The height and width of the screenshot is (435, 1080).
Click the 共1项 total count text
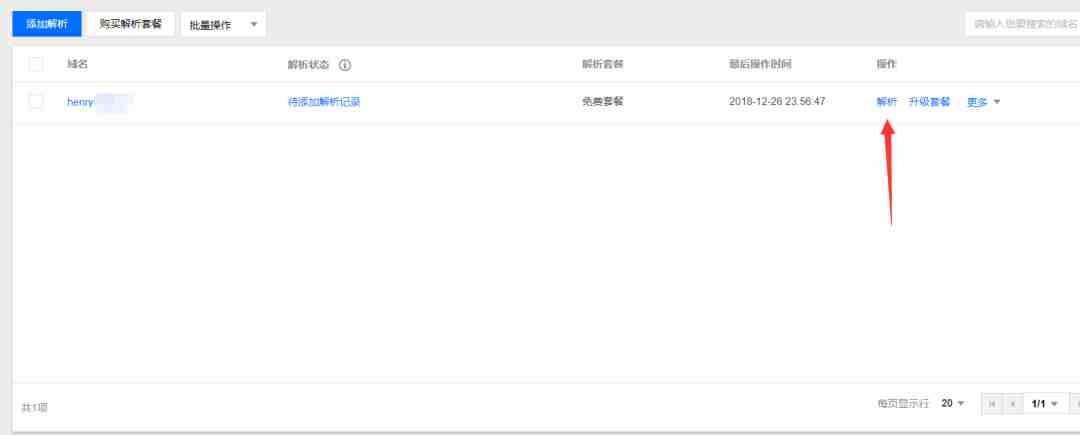pyautogui.click(x=34, y=407)
